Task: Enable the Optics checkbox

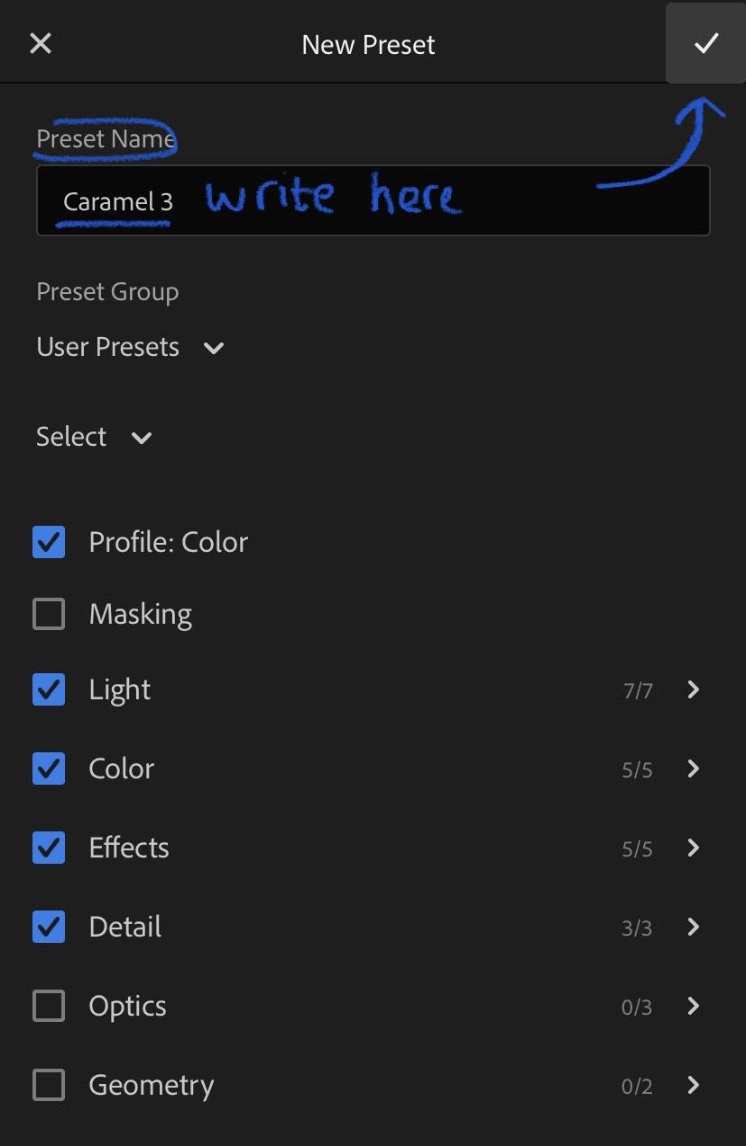Action: tap(49, 1006)
